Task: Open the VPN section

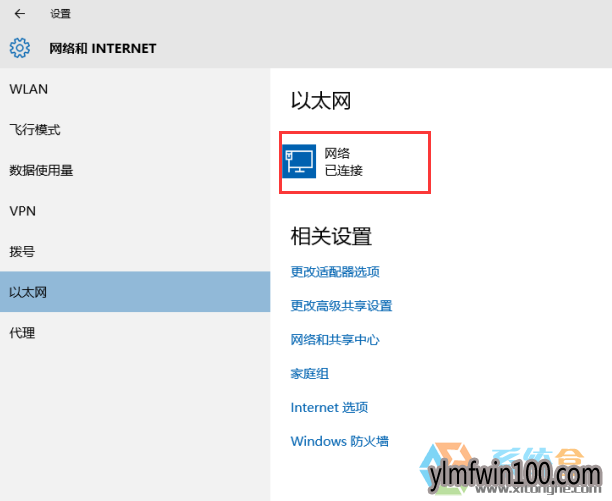Action: (135, 211)
